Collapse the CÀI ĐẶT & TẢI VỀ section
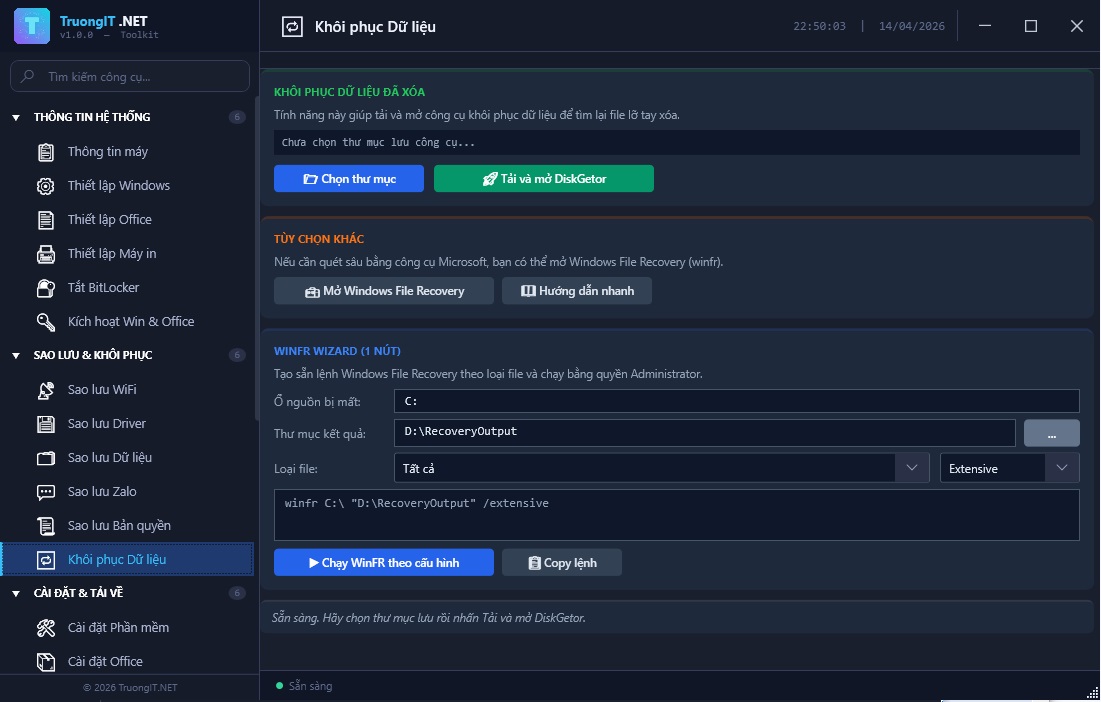This screenshot has height=702, width=1101. [x=16, y=594]
